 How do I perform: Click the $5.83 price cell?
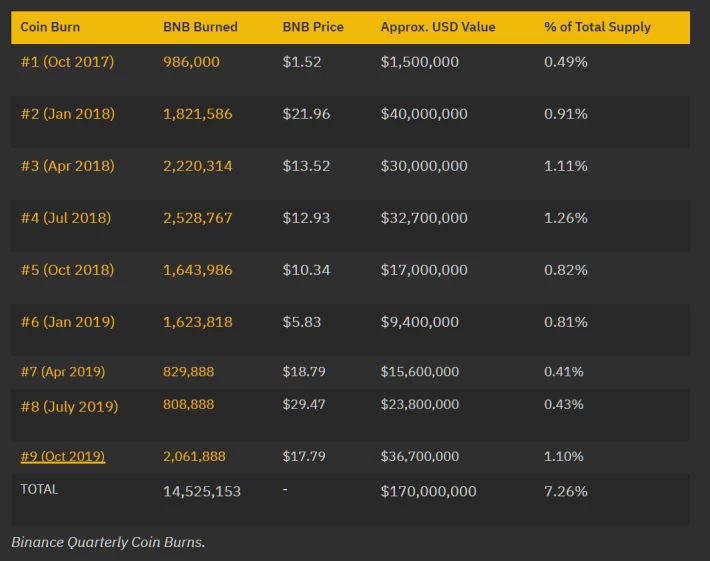coord(302,322)
